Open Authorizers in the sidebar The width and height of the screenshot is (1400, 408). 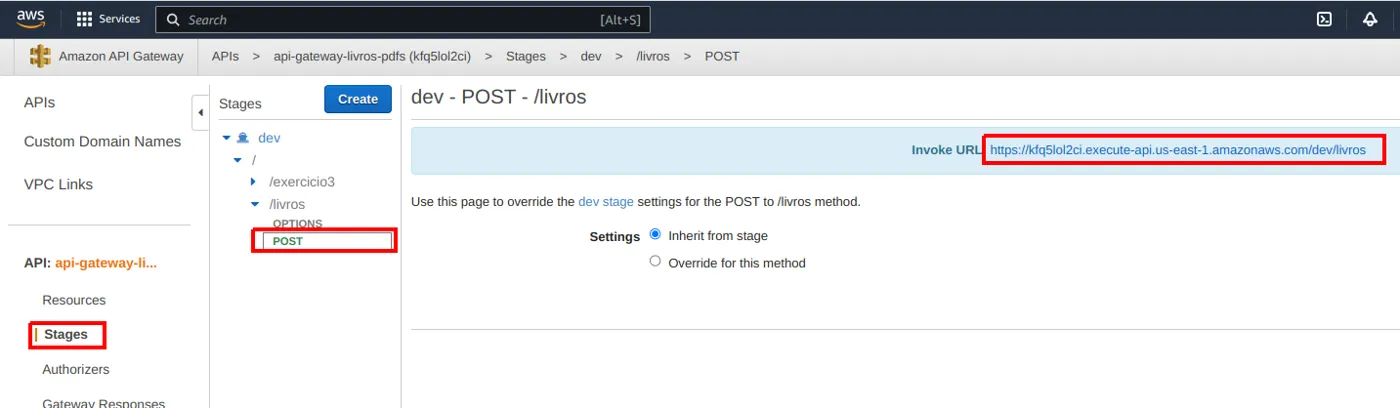[76, 369]
